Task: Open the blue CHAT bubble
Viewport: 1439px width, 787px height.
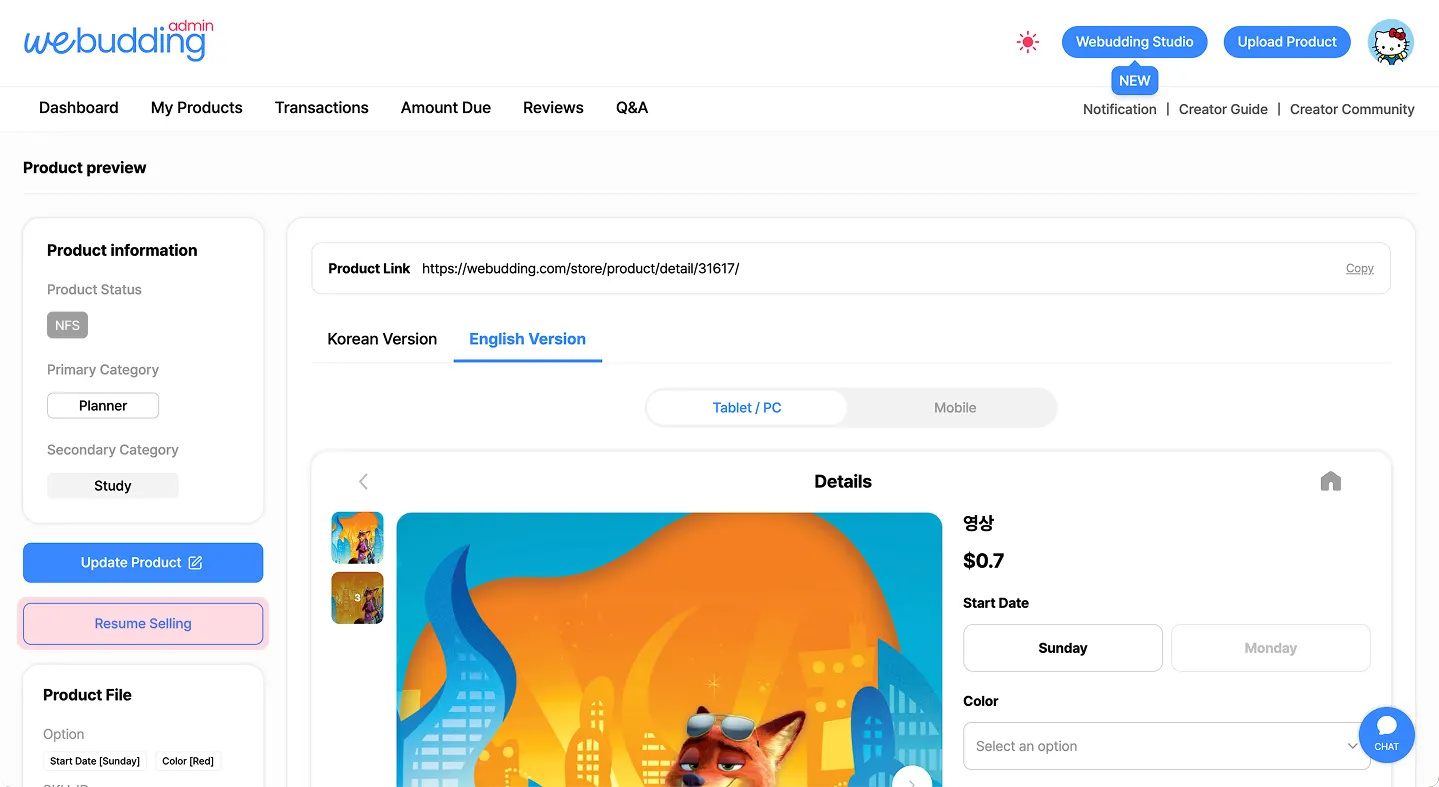Action: [1386, 734]
